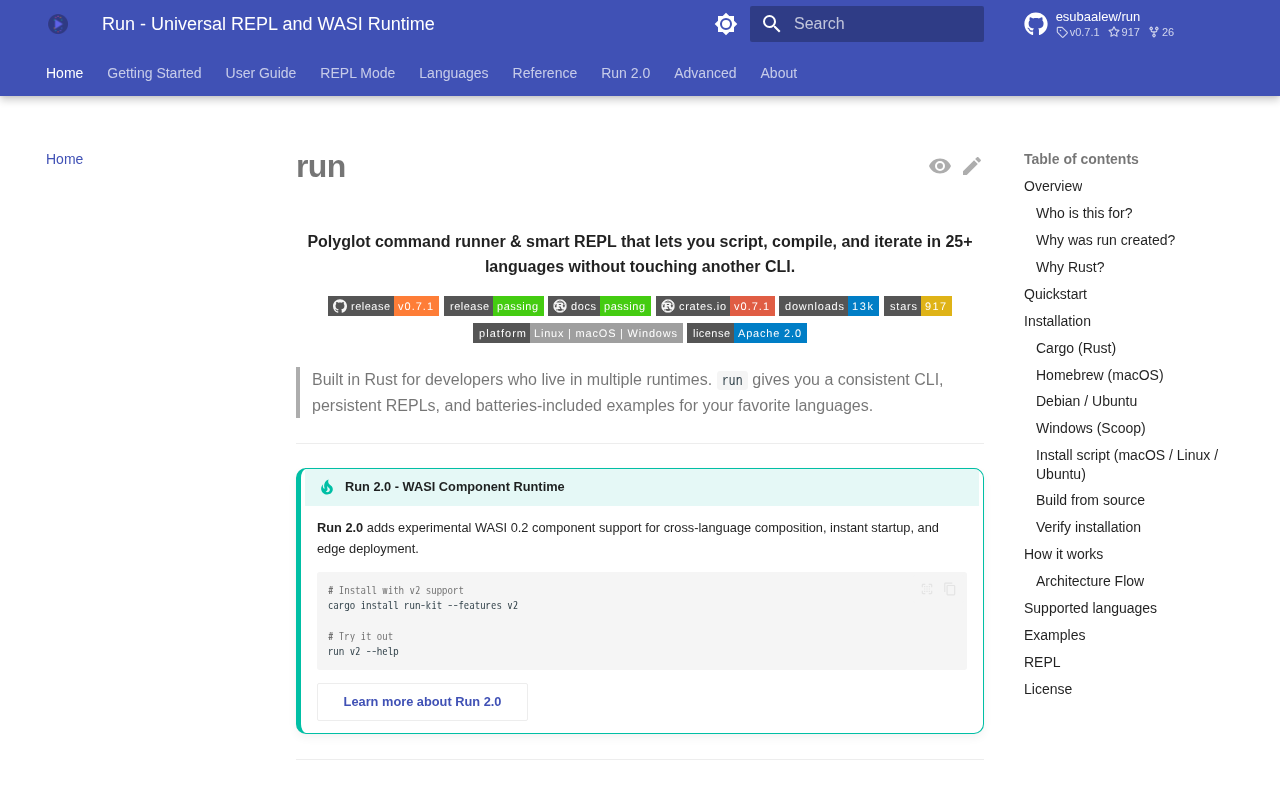Click Learn more about Run 2.0

[422, 702]
